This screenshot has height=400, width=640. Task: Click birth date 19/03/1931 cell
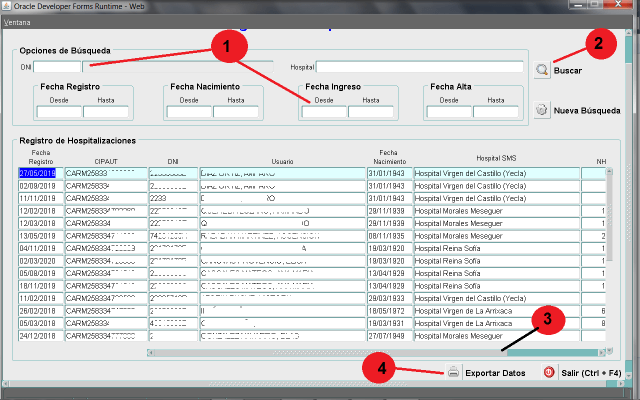coord(390,324)
